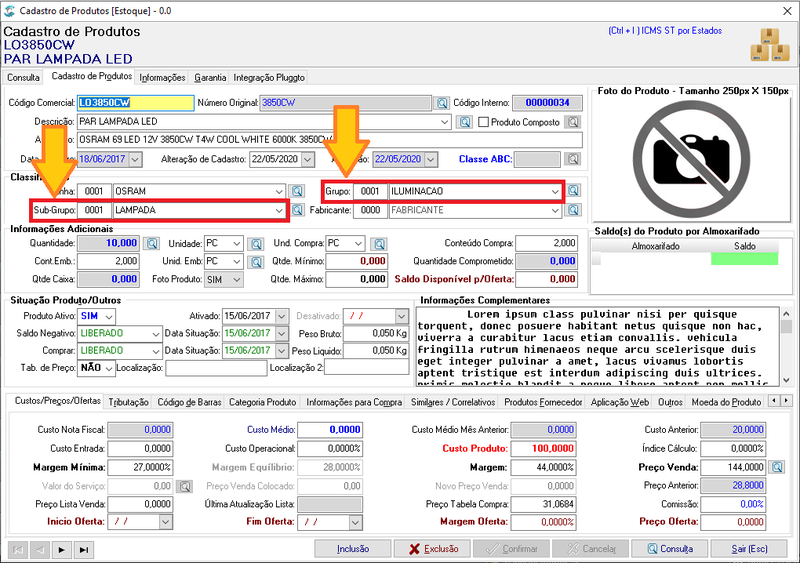
Task: Click the Inclusão button
Action: coord(353,549)
